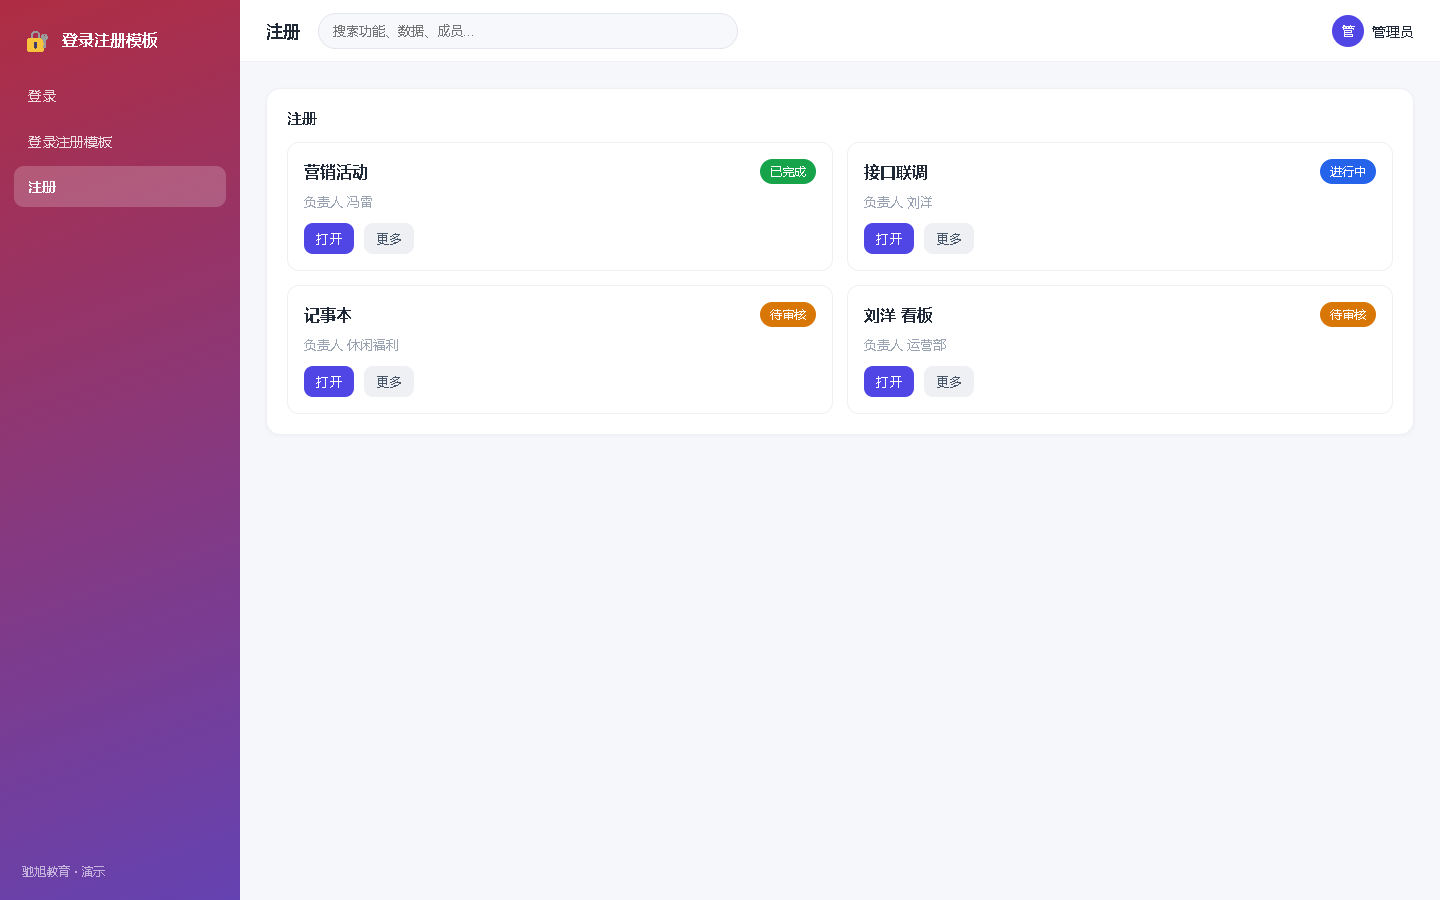Select the 注册 sidebar menu item

pos(120,187)
